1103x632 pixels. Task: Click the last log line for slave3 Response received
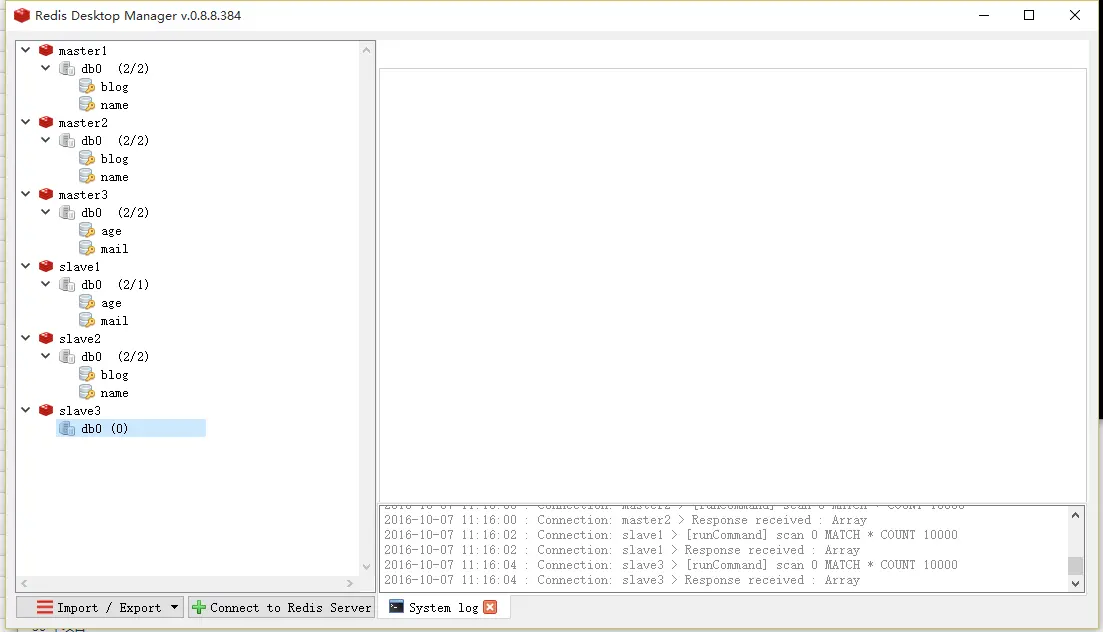coord(622,580)
